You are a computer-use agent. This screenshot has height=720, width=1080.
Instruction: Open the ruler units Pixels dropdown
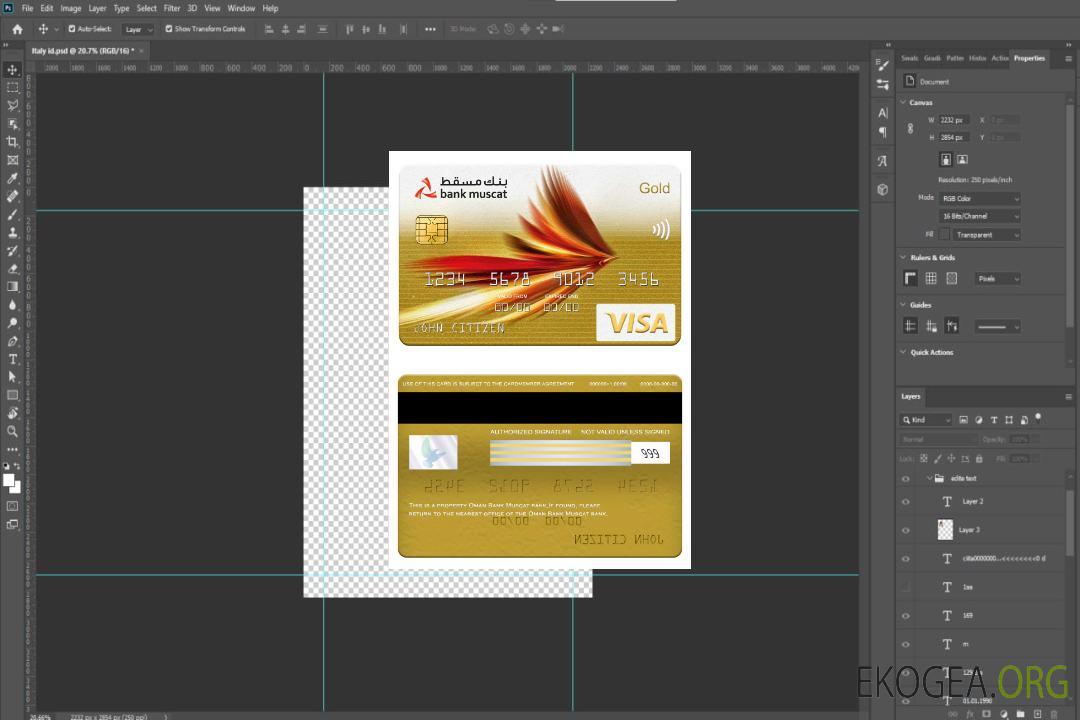pos(997,279)
